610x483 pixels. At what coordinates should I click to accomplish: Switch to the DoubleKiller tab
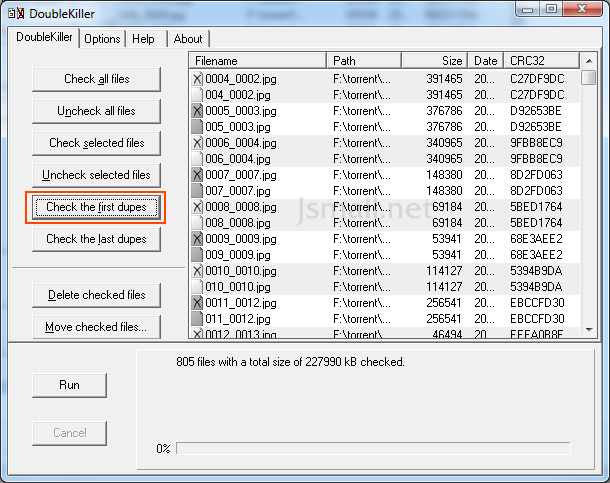[44, 37]
